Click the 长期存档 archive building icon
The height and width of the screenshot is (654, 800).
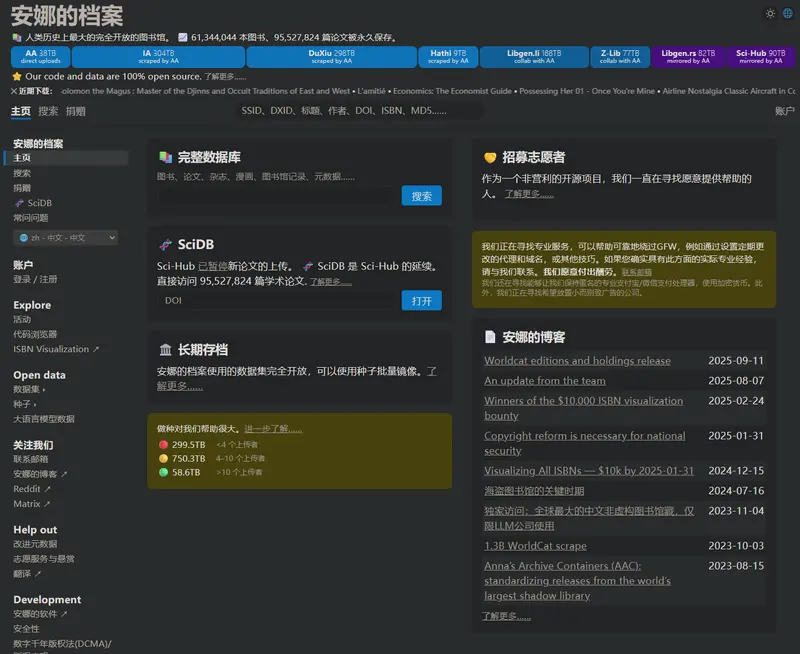point(165,350)
